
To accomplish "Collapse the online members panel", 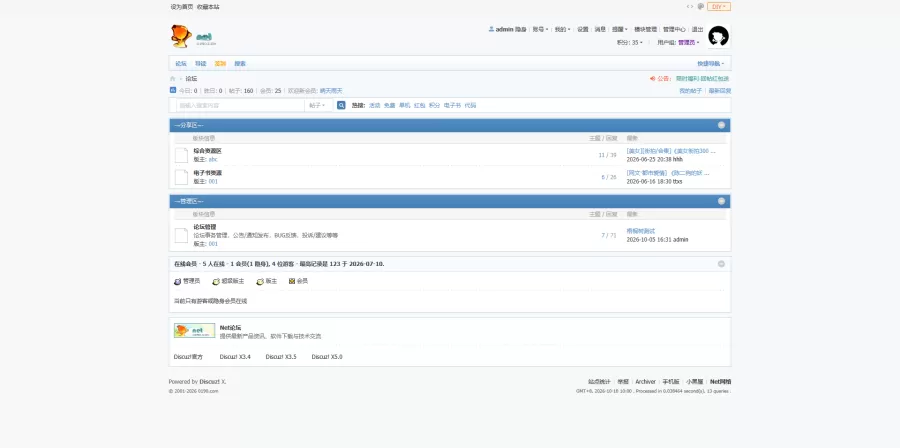I will [721, 264].
